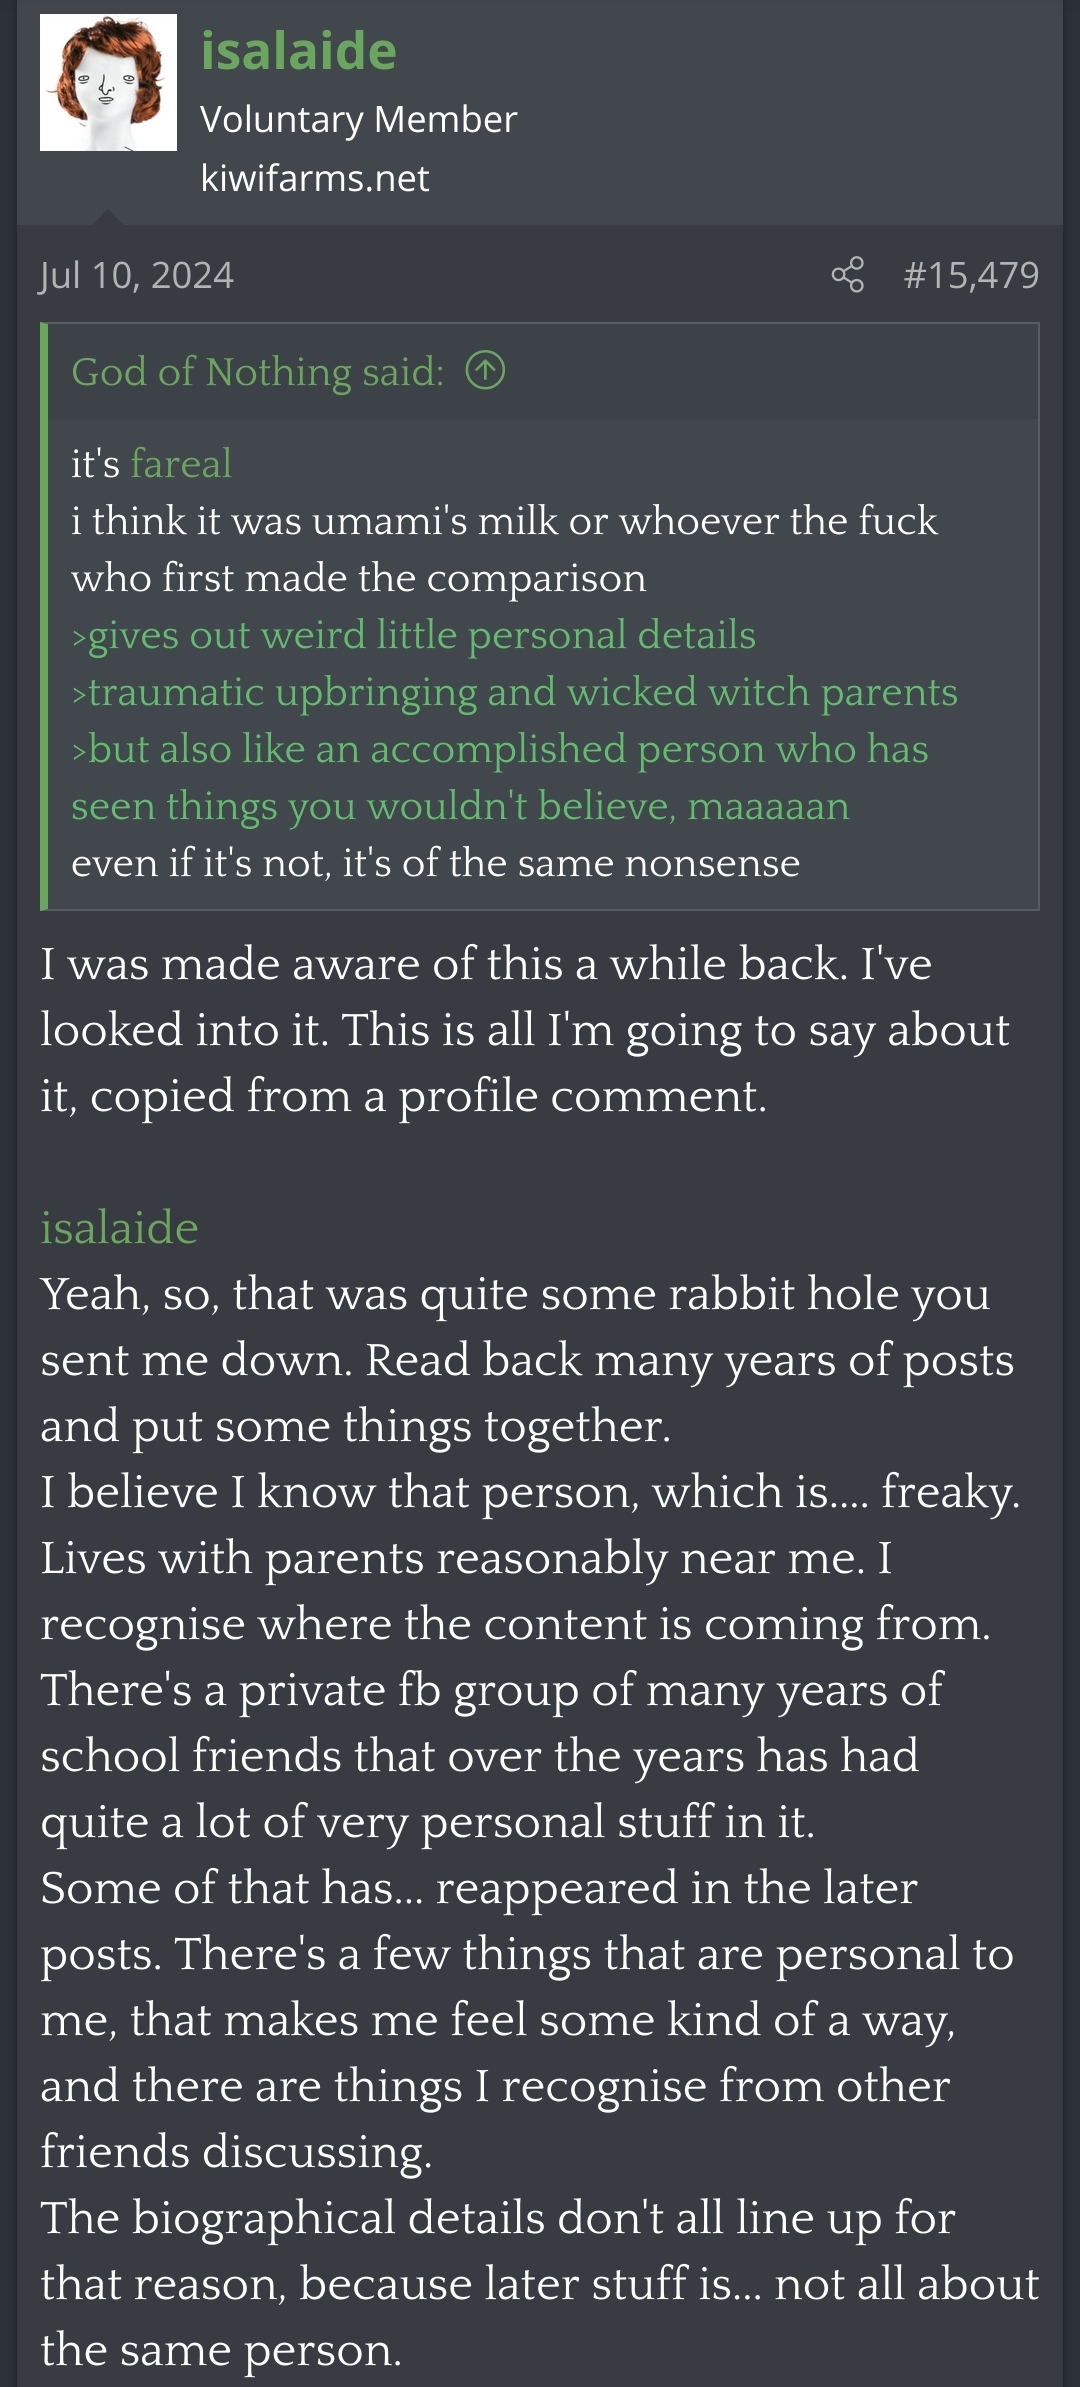Click "even if it's not" quote line
This screenshot has width=1080, height=2387.
tap(435, 863)
